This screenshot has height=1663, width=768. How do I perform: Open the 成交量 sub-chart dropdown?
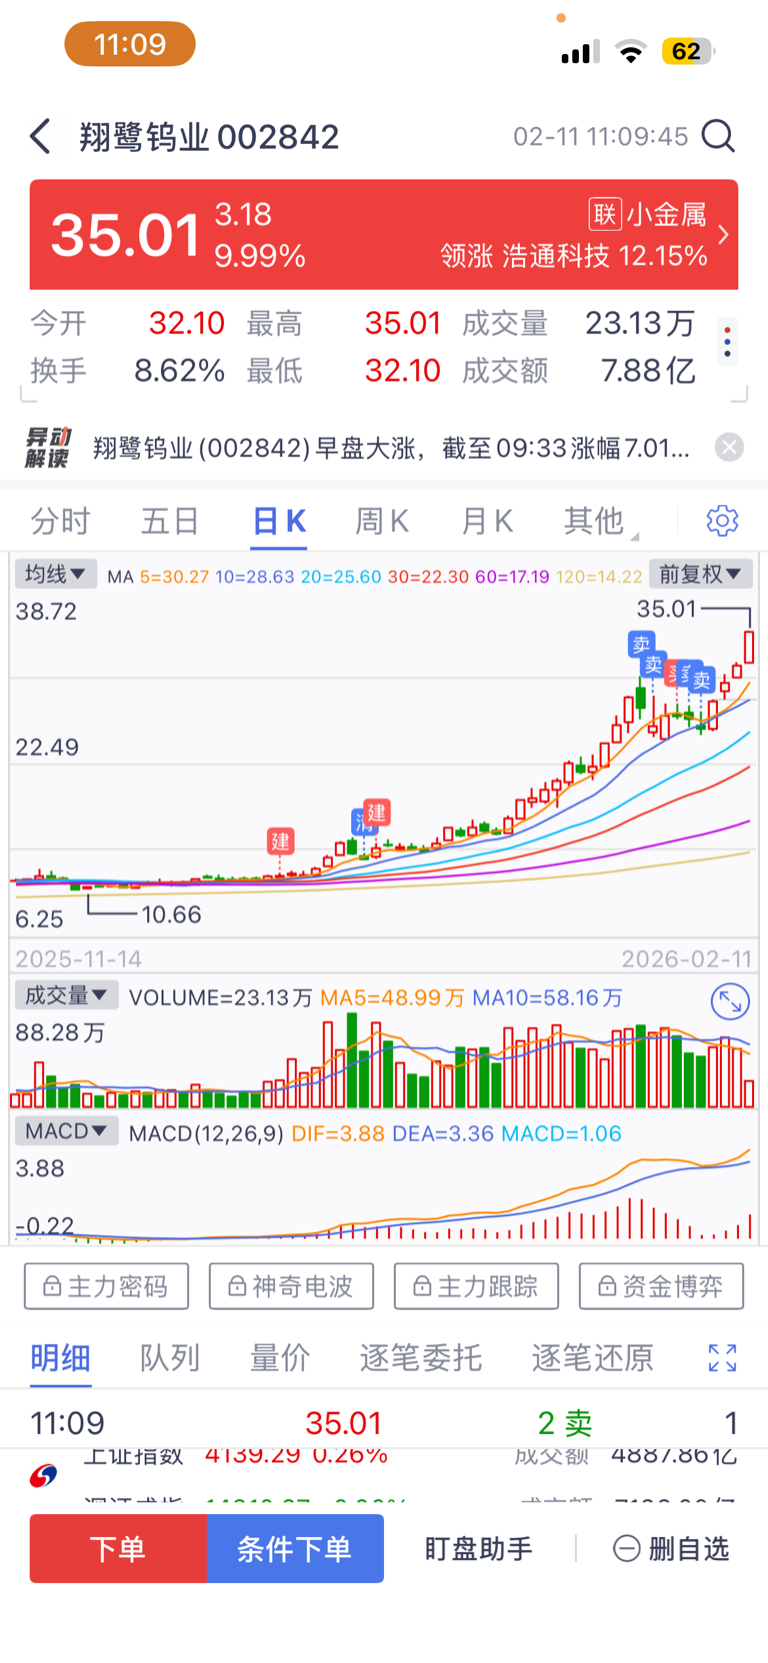tap(66, 995)
